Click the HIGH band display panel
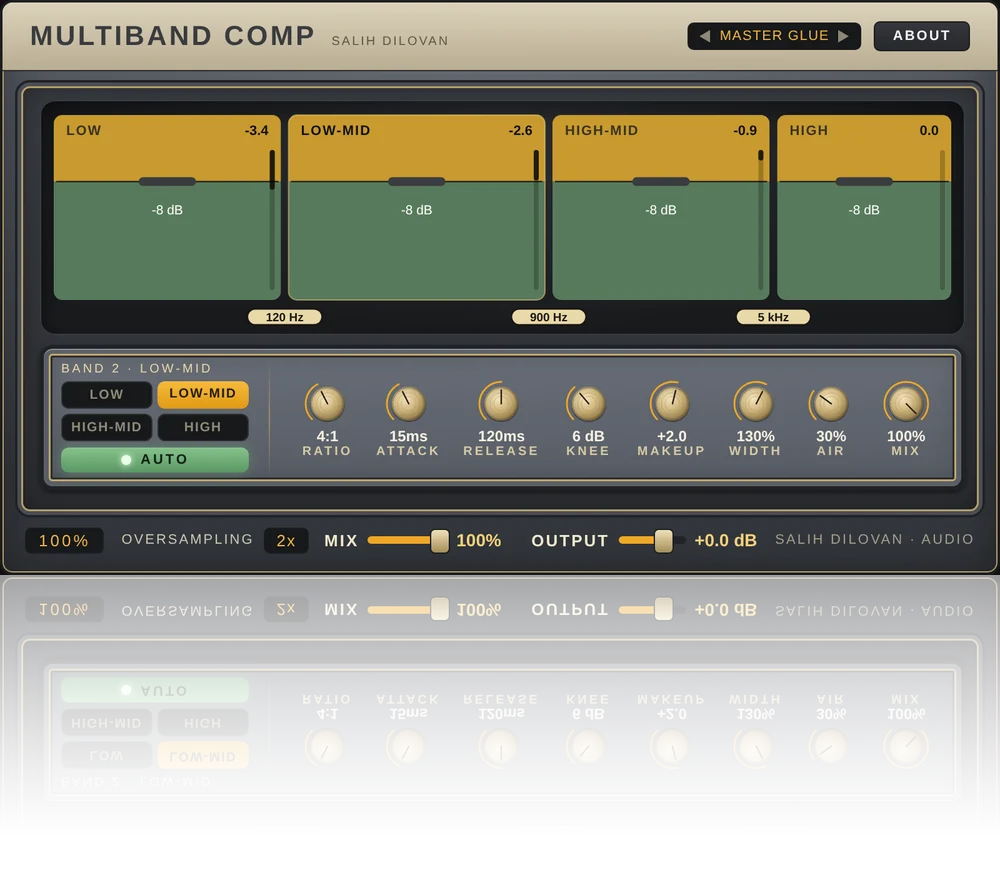This screenshot has height=891, width=1000. click(x=864, y=207)
